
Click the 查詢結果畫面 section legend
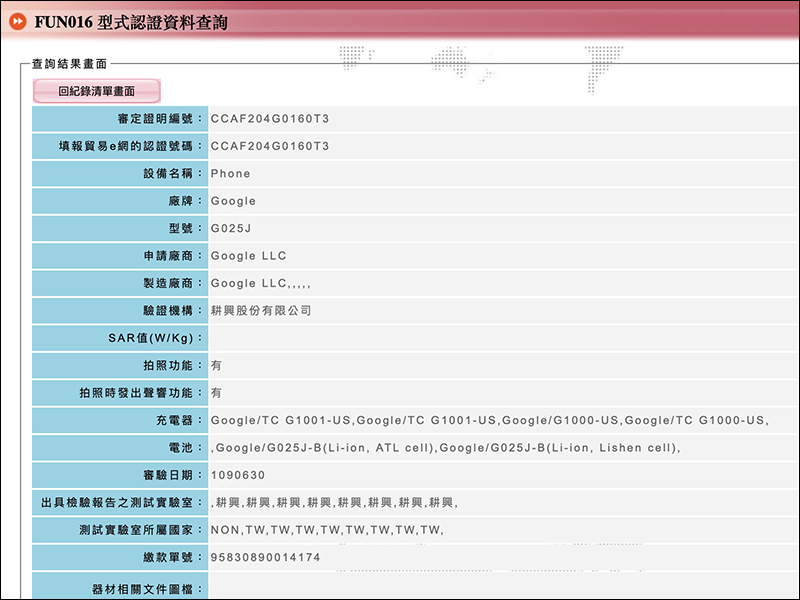click(69, 64)
